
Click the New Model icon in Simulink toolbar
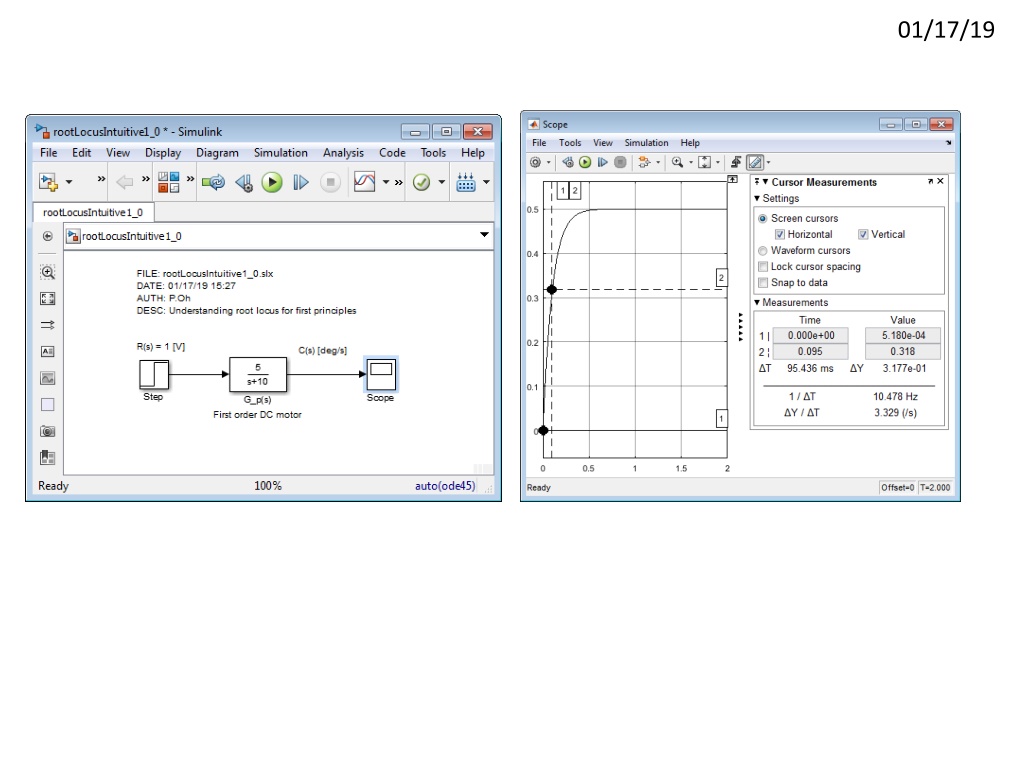pyautogui.click(x=48, y=182)
